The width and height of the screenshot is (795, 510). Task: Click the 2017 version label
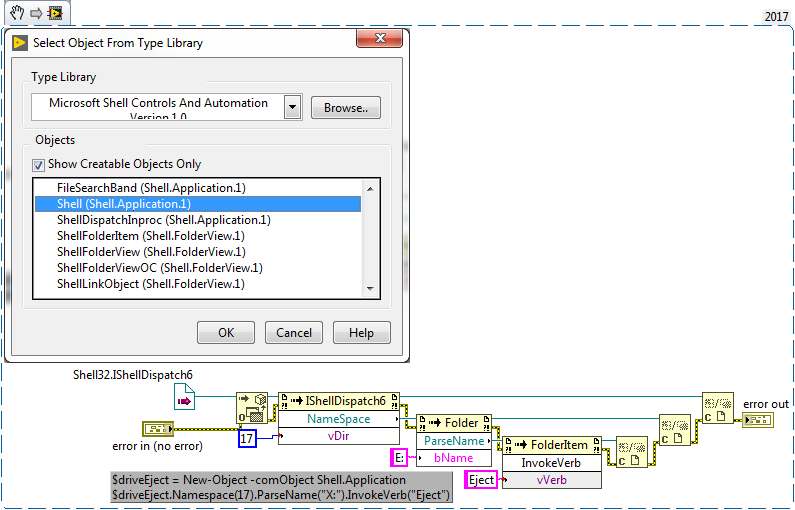(x=776, y=16)
